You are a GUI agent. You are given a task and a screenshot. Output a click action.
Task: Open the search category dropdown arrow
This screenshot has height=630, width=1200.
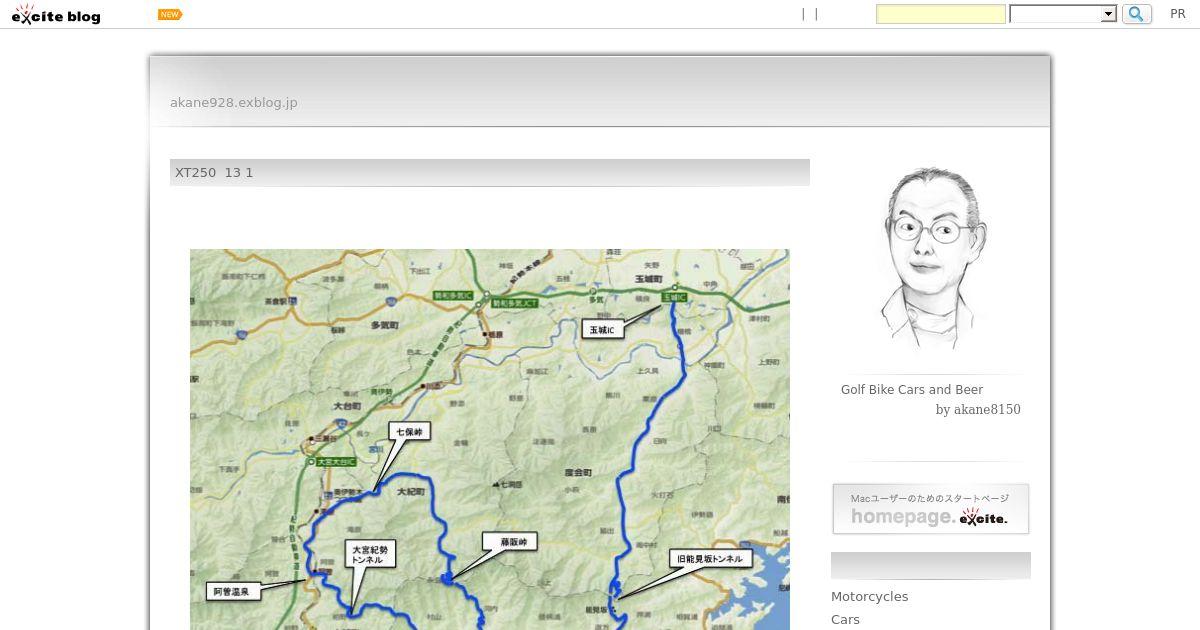(1108, 14)
